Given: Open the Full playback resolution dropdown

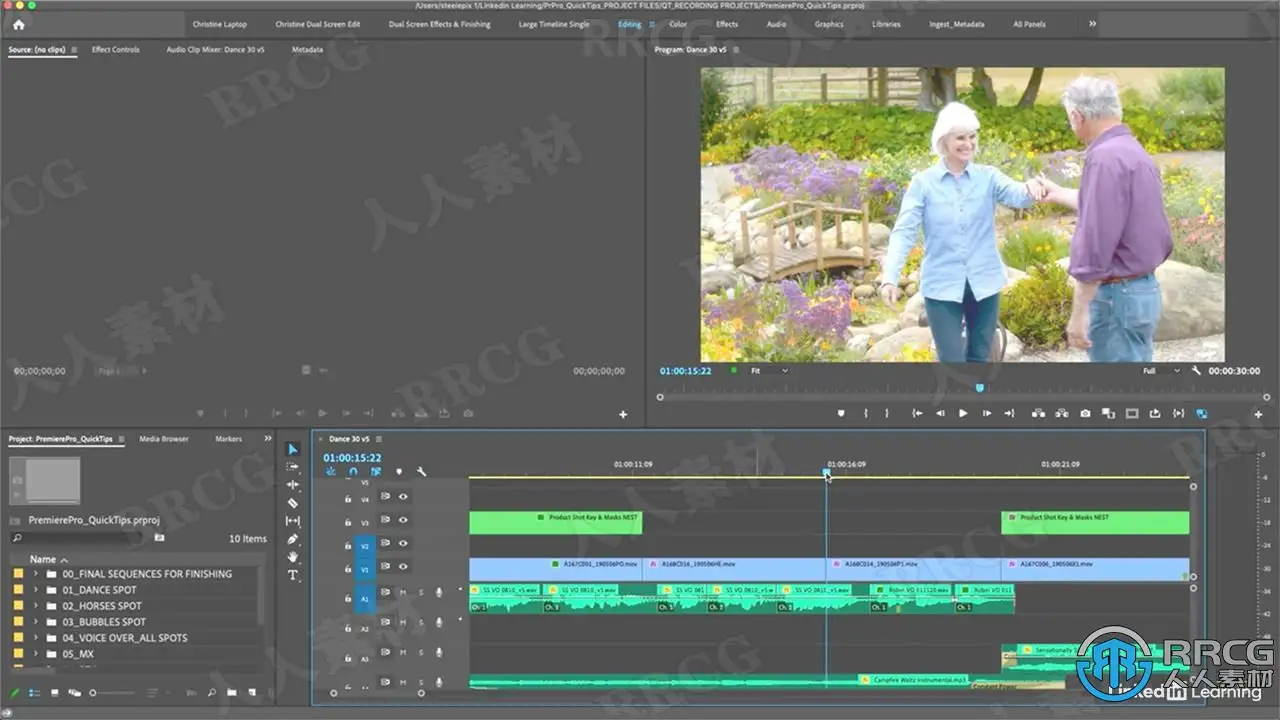Looking at the screenshot, I should [1161, 371].
